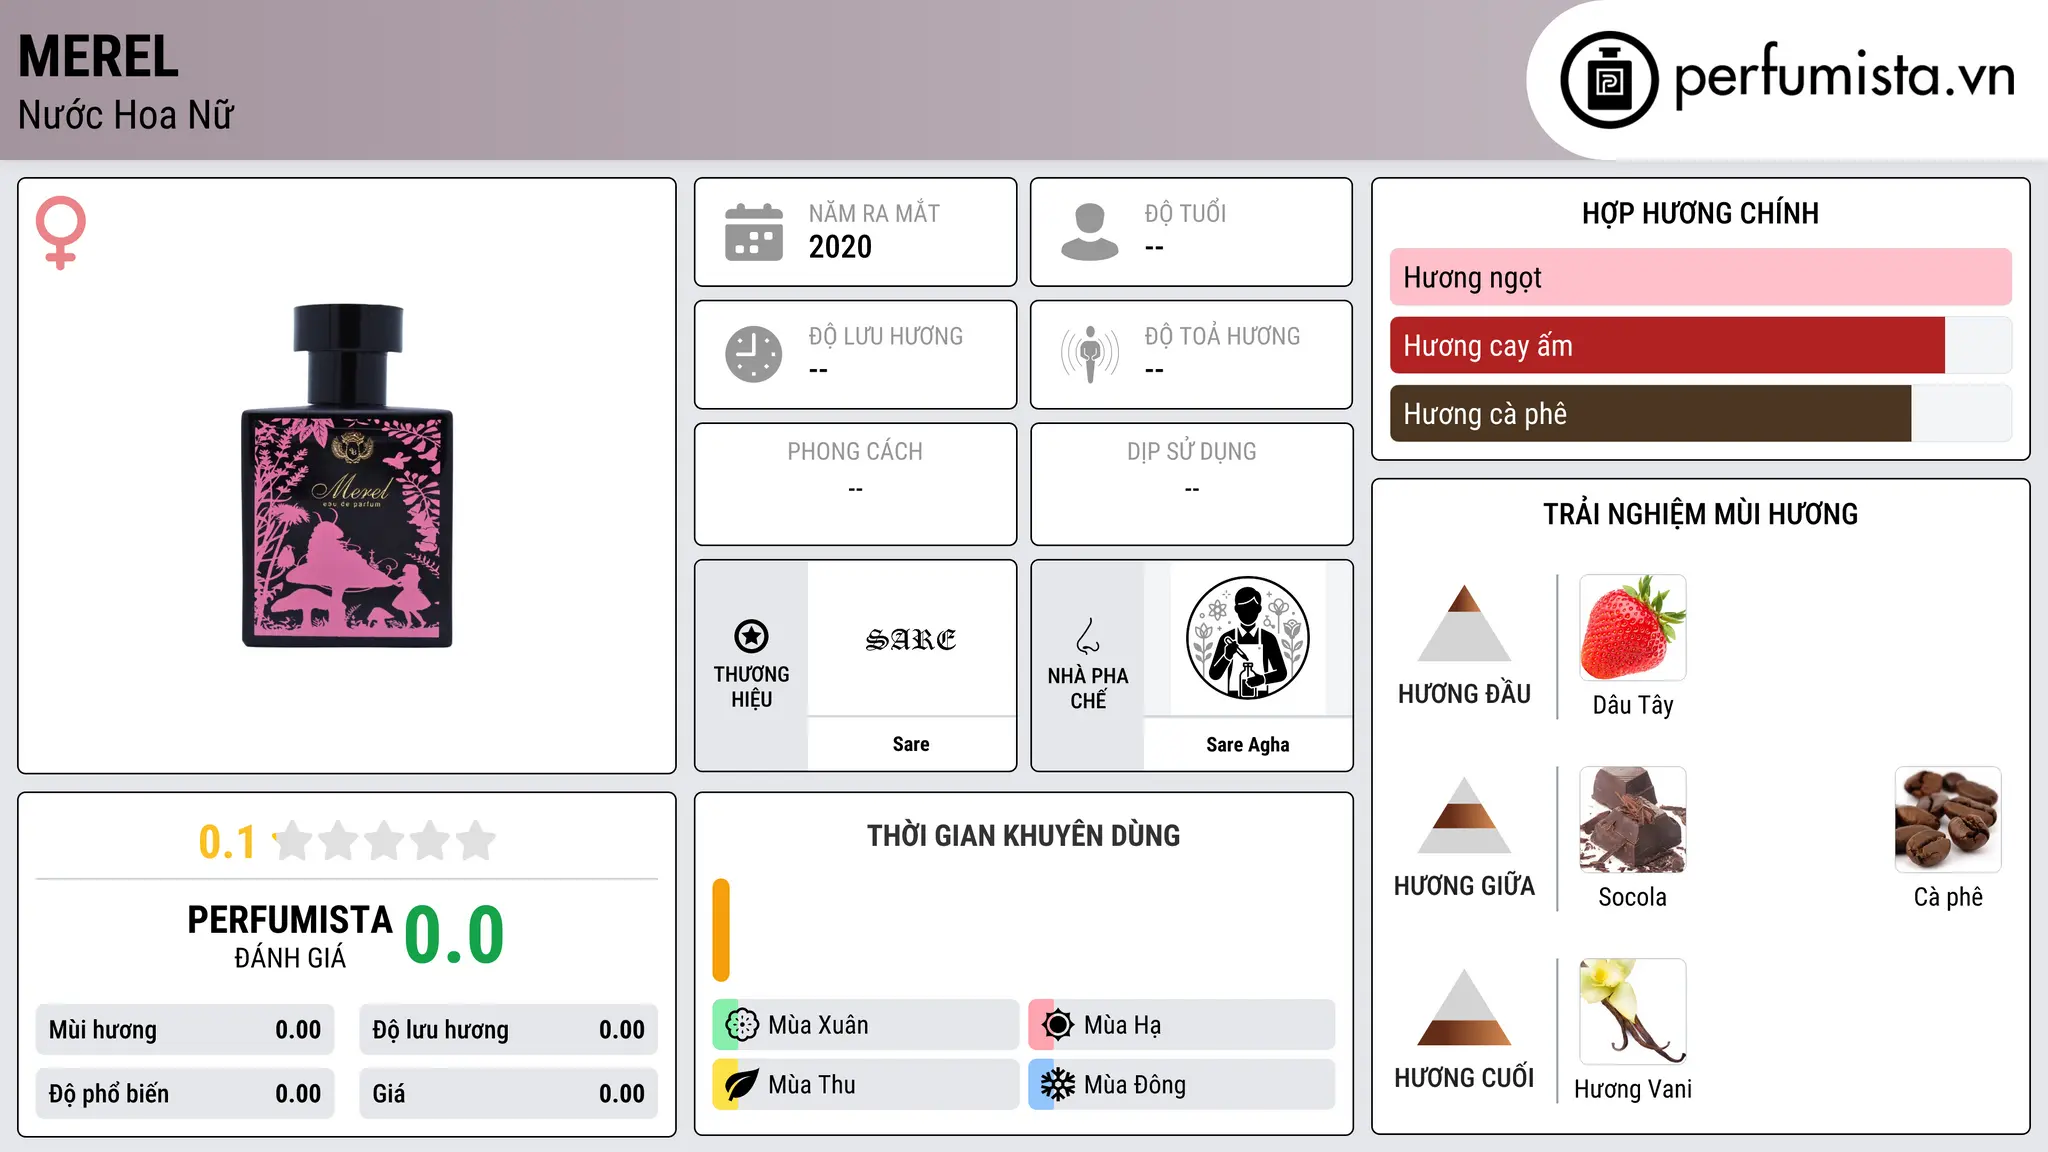Click the clock icon beside Độ lưu hương
This screenshot has height=1152, width=2048.
[754, 354]
